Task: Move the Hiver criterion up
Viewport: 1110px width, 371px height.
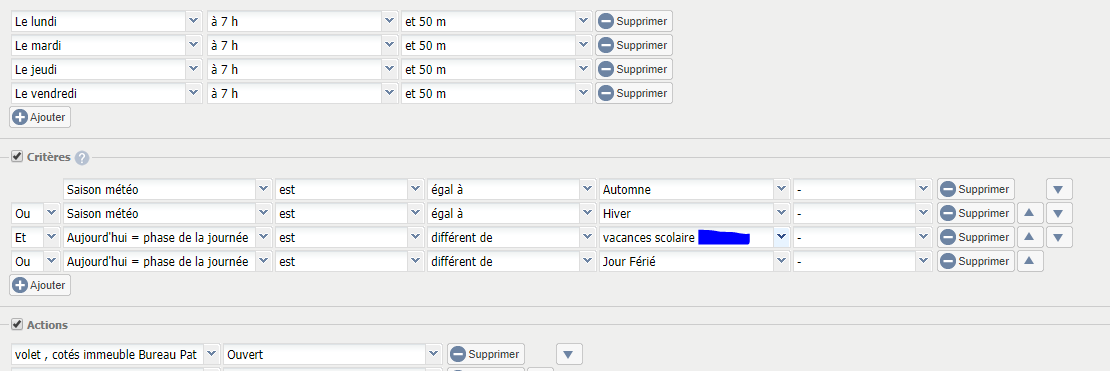Action: click(1030, 213)
